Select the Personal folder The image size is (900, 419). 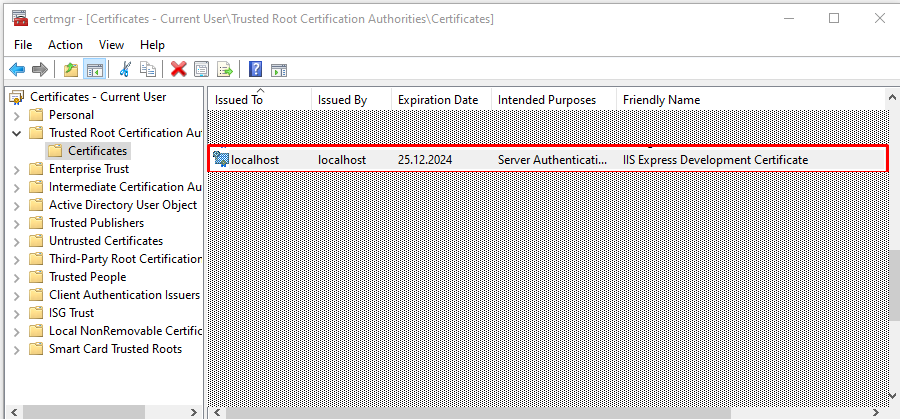point(71,115)
